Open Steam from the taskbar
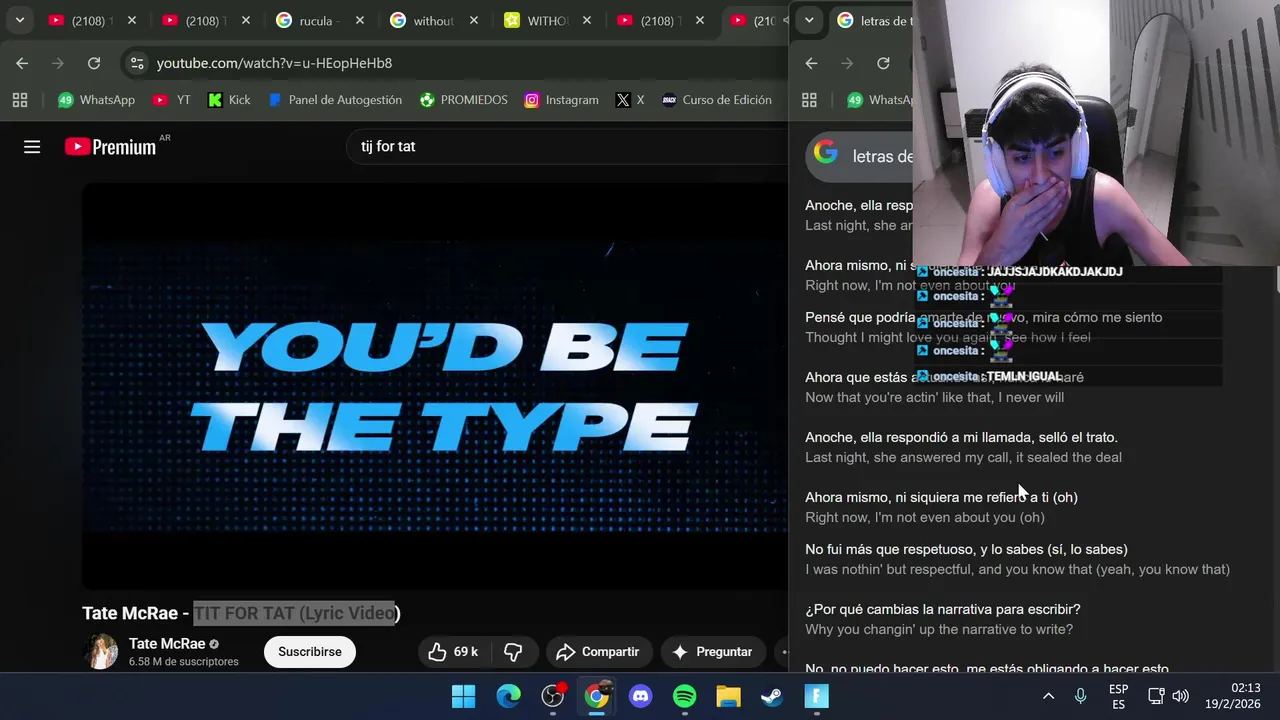 click(772, 696)
